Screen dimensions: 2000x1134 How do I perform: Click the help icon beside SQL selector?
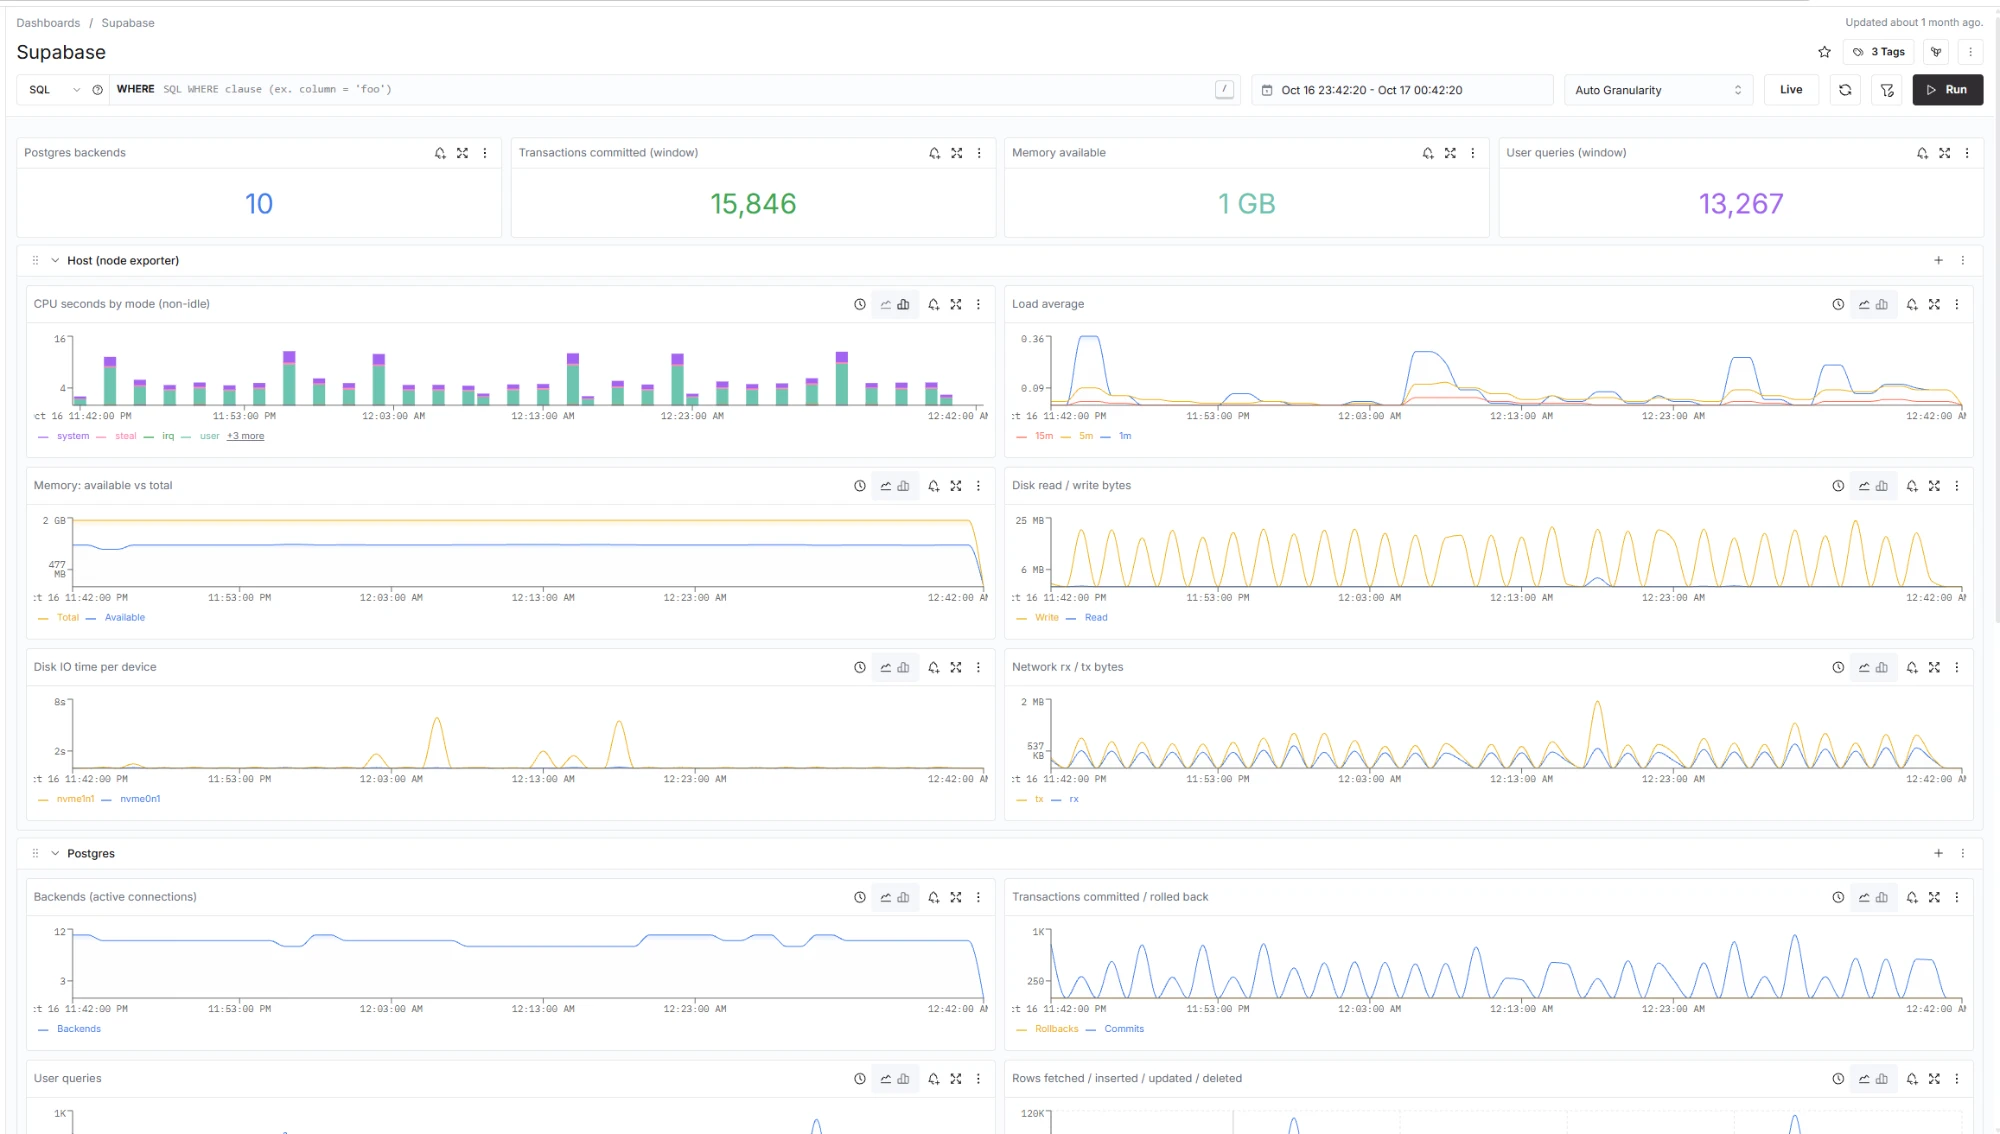click(x=97, y=90)
